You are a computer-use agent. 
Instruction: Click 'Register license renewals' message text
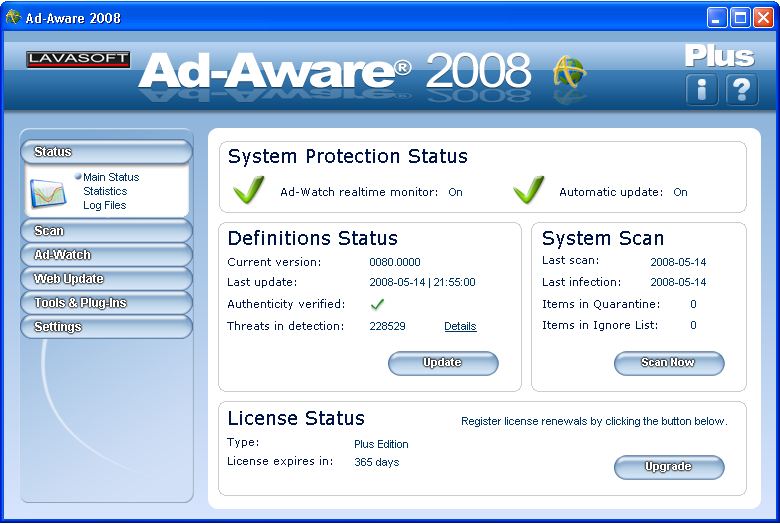[594, 421]
